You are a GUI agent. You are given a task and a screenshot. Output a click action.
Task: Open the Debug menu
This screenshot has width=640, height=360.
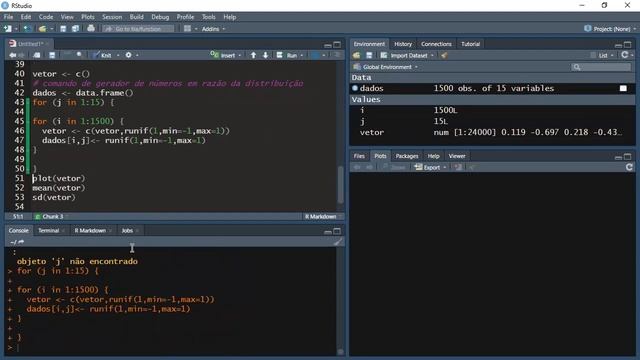coord(160,17)
